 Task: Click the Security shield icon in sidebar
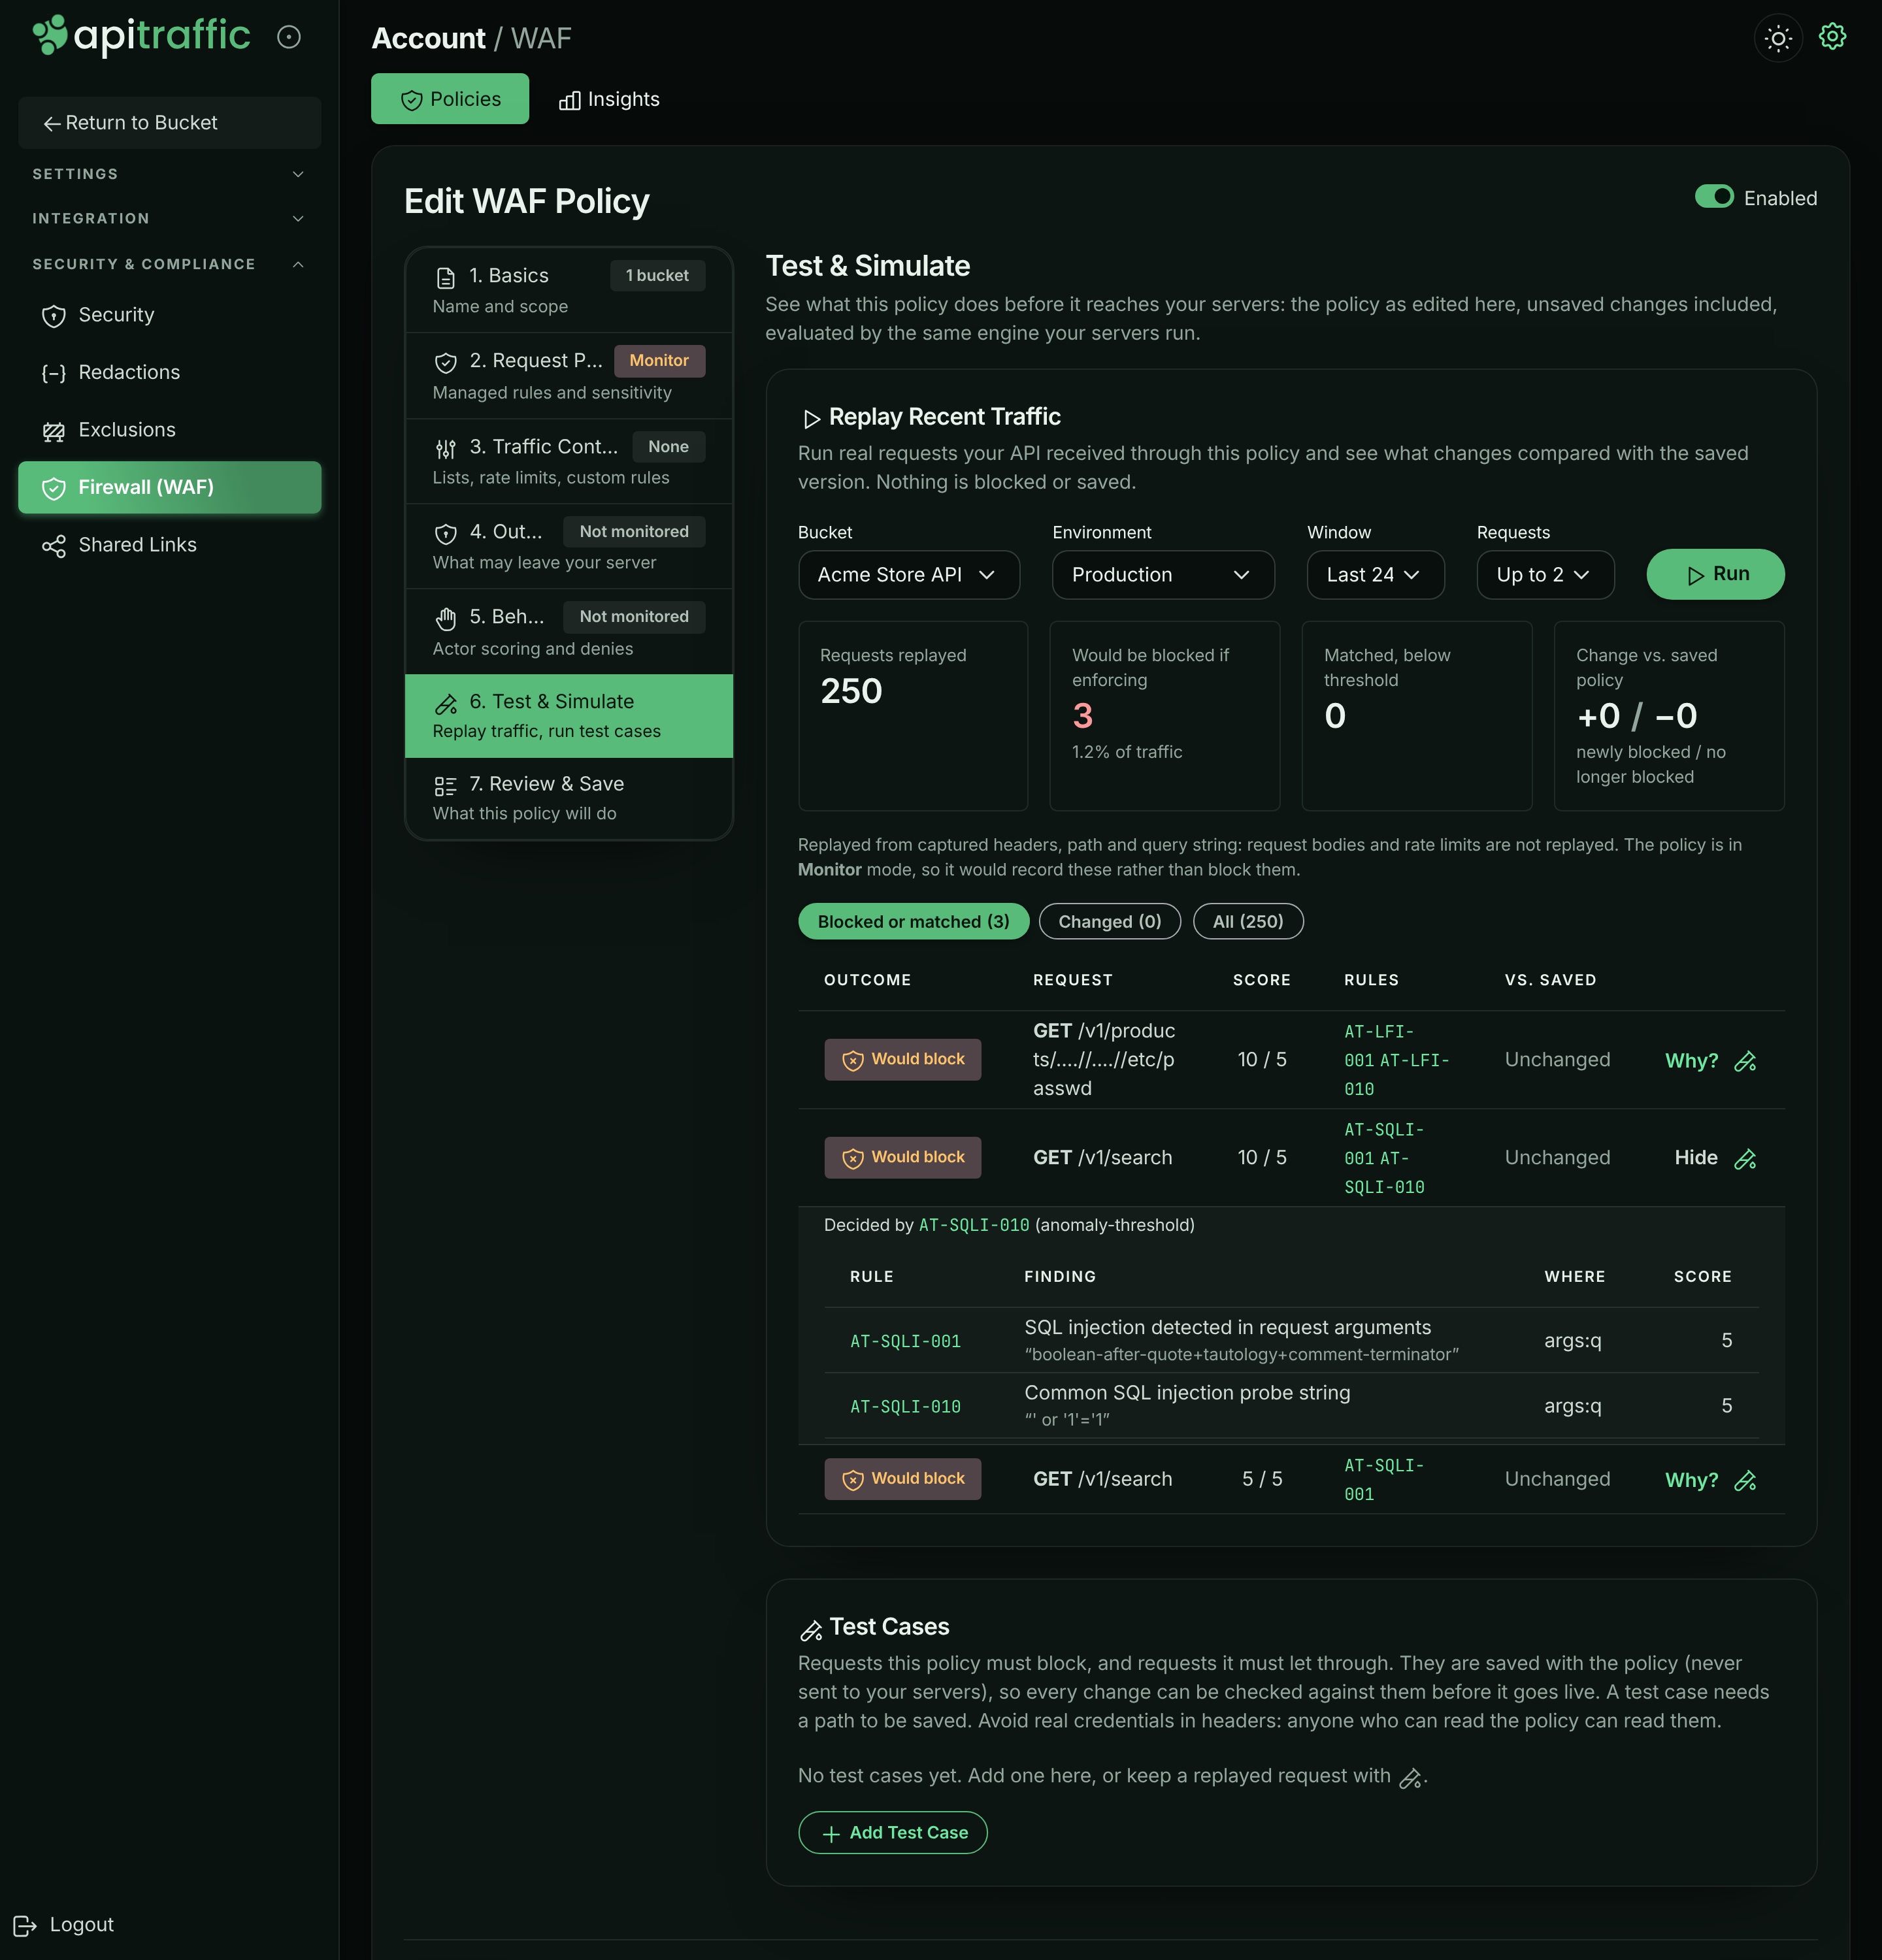pos(54,316)
